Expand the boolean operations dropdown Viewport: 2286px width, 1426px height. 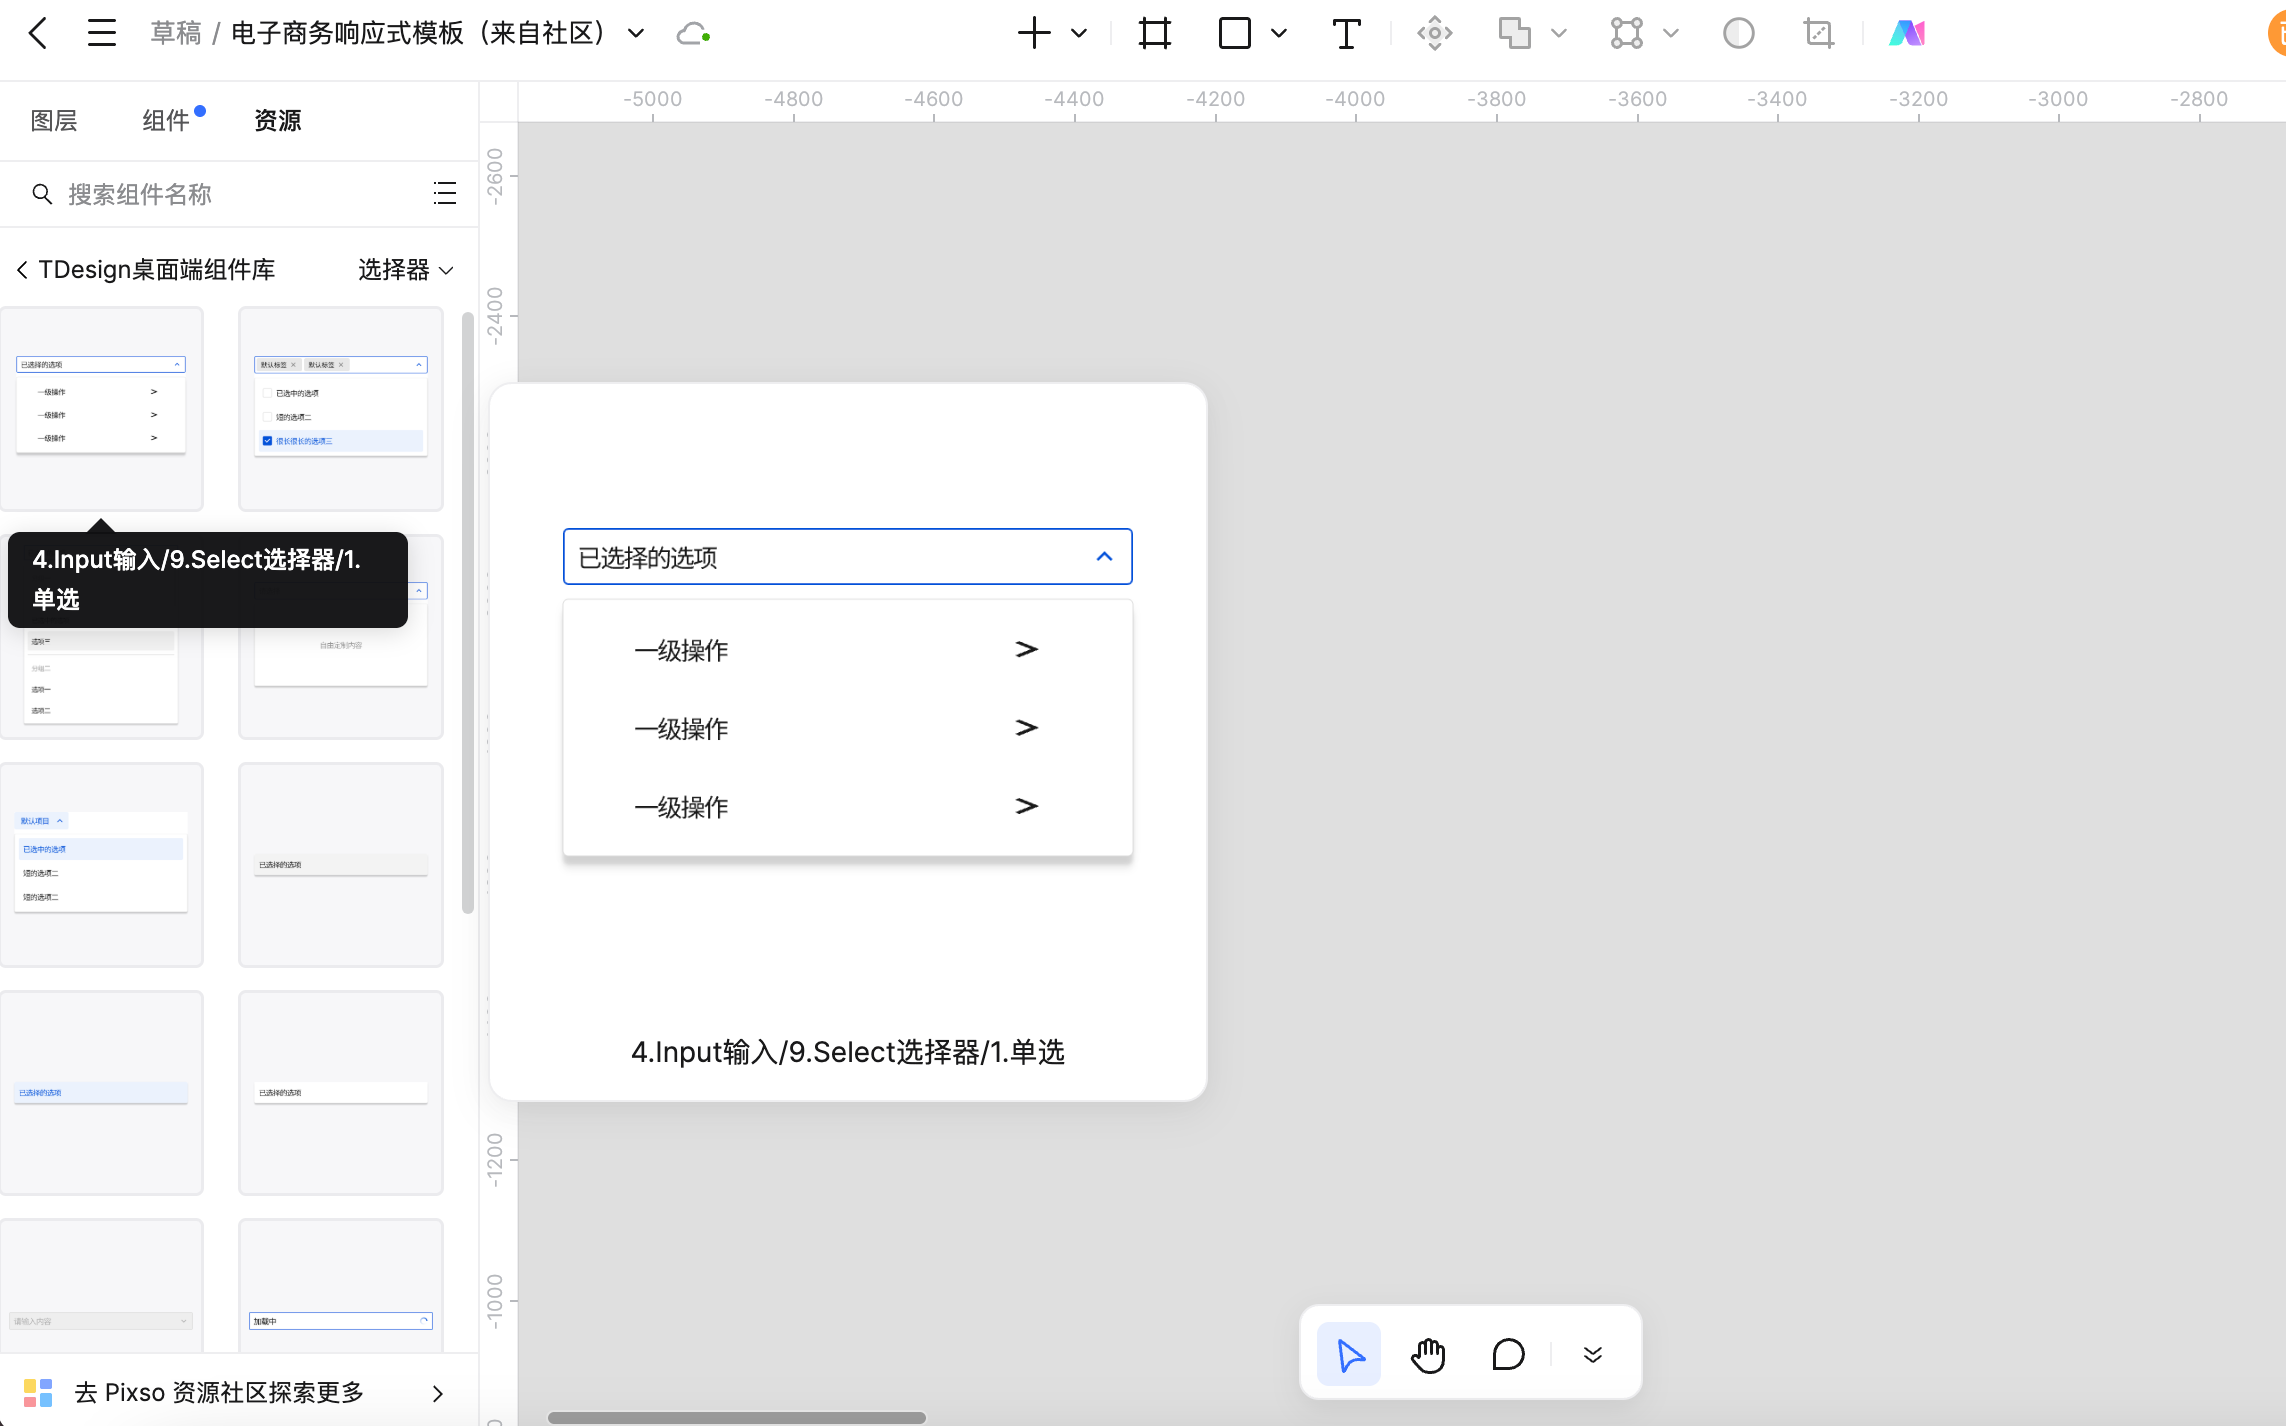(x=1559, y=33)
